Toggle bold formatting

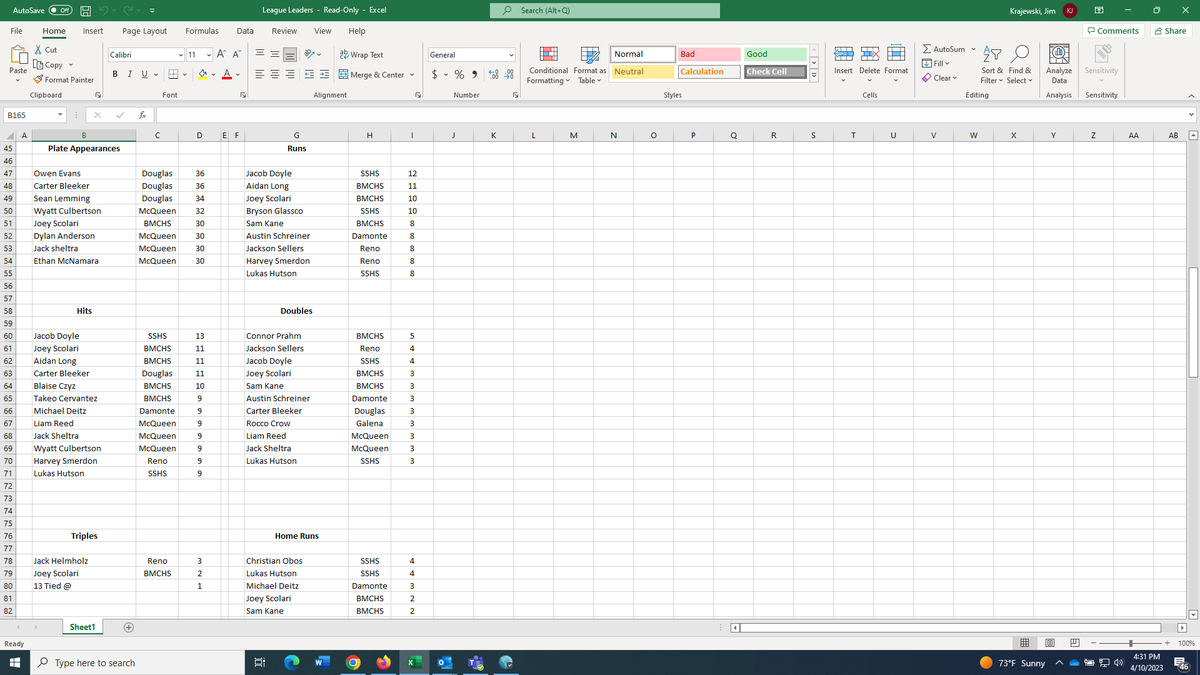pos(115,74)
